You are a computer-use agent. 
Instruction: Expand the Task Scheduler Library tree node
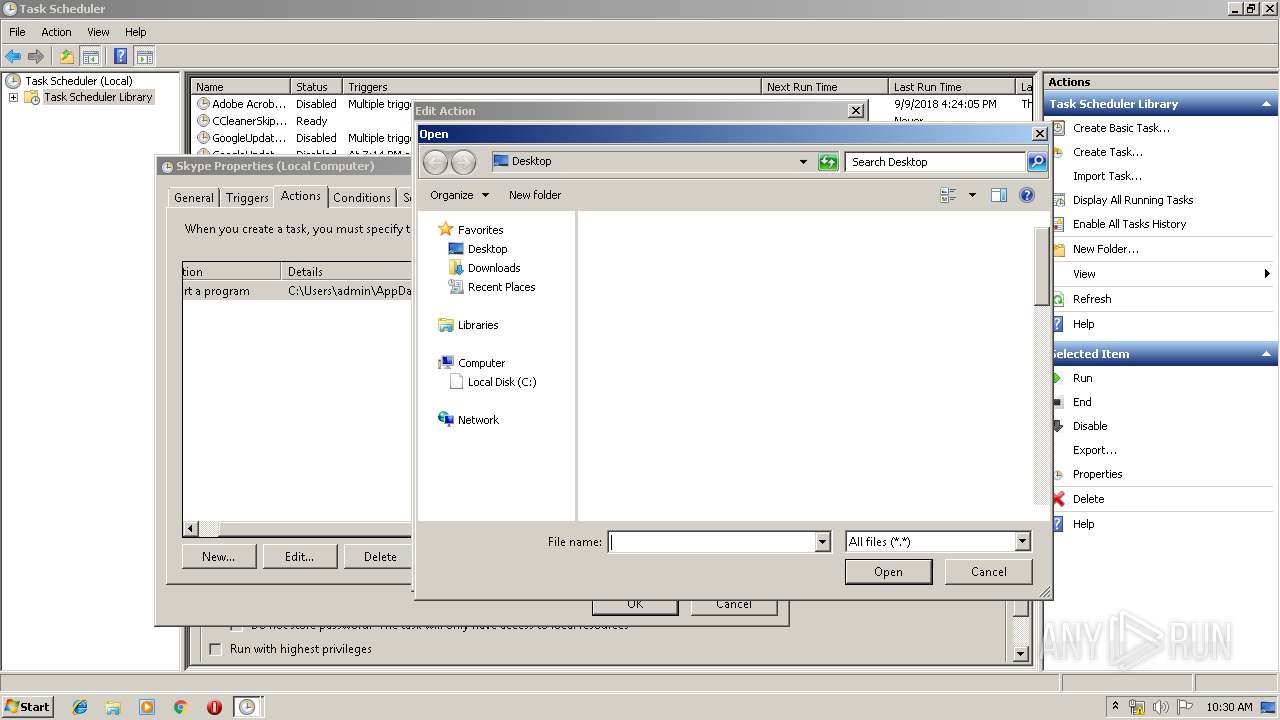13,98
